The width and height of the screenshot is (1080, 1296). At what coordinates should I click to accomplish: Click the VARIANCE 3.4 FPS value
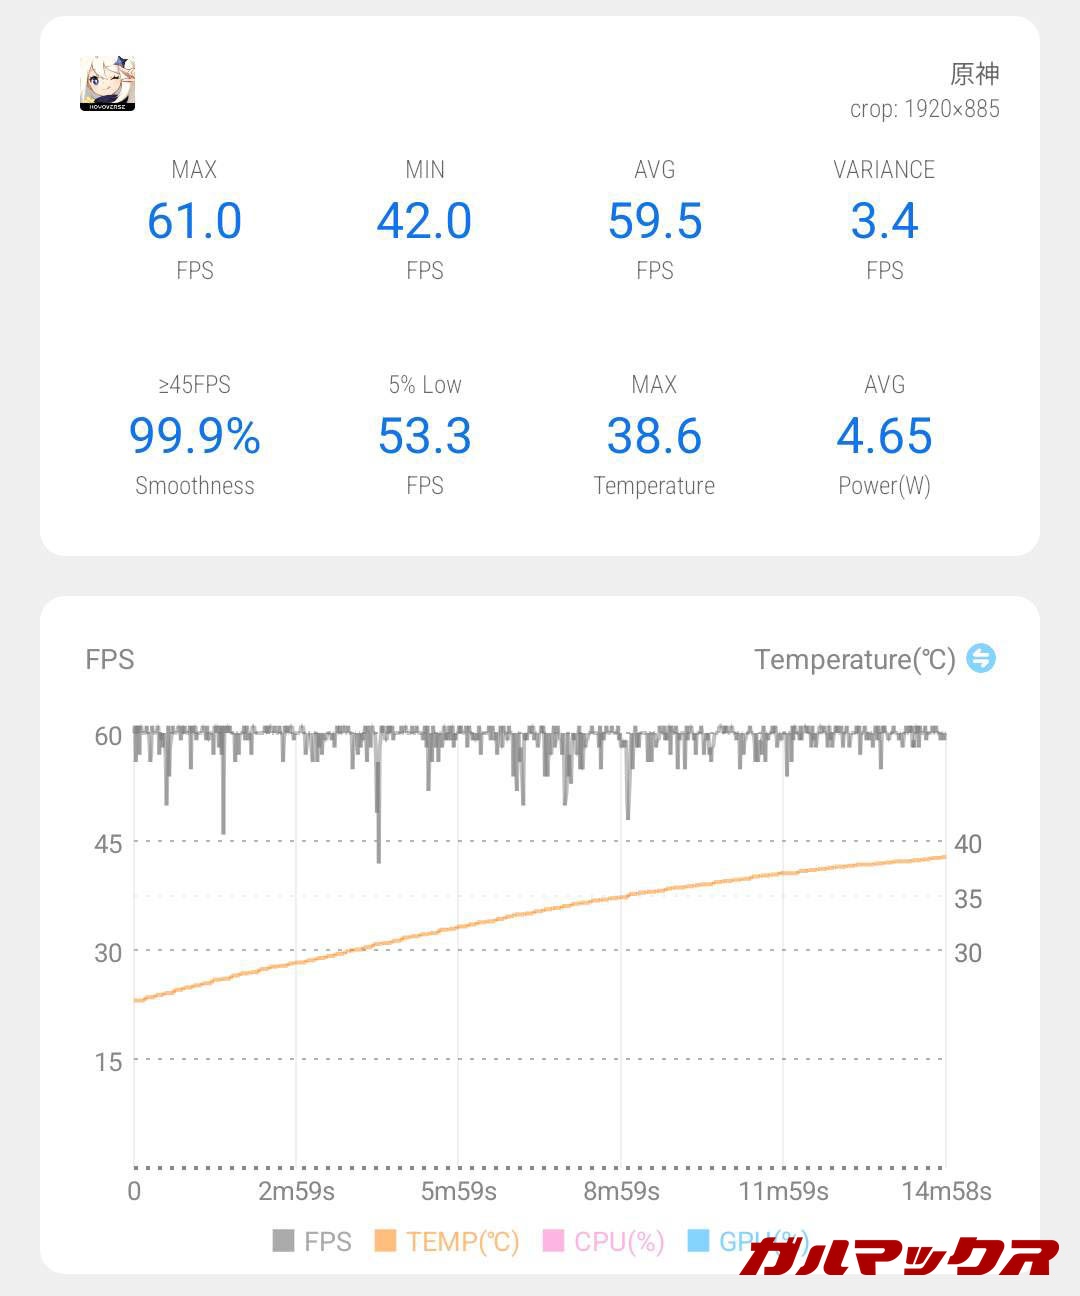coord(885,221)
